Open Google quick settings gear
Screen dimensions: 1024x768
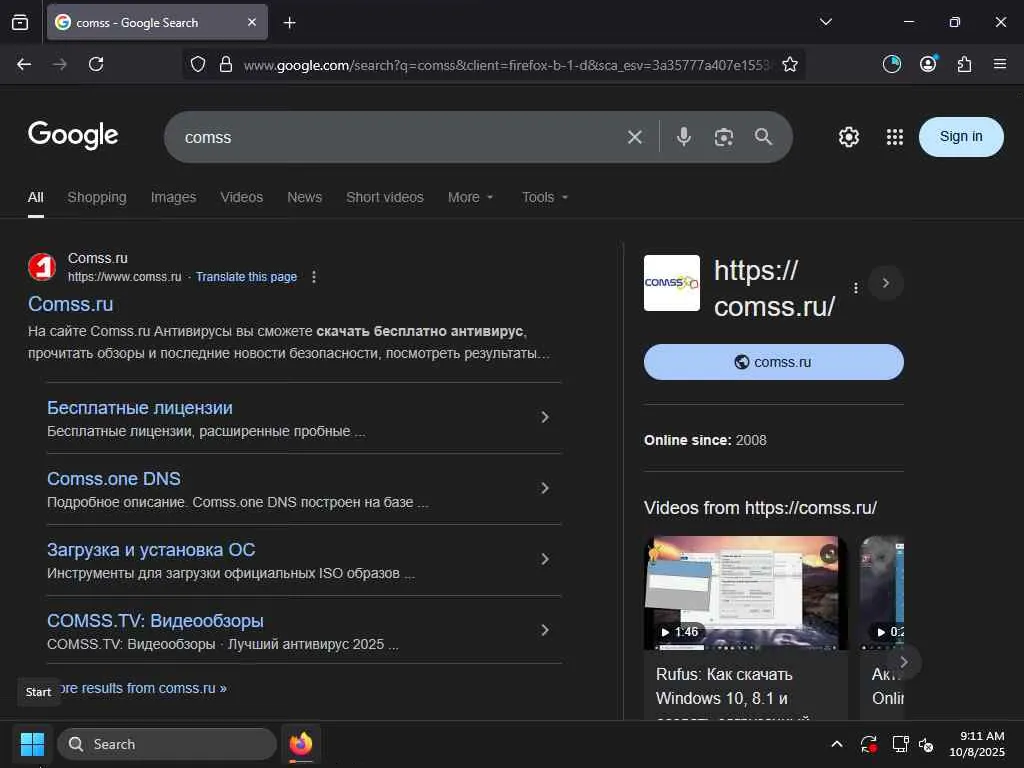coord(848,137)
